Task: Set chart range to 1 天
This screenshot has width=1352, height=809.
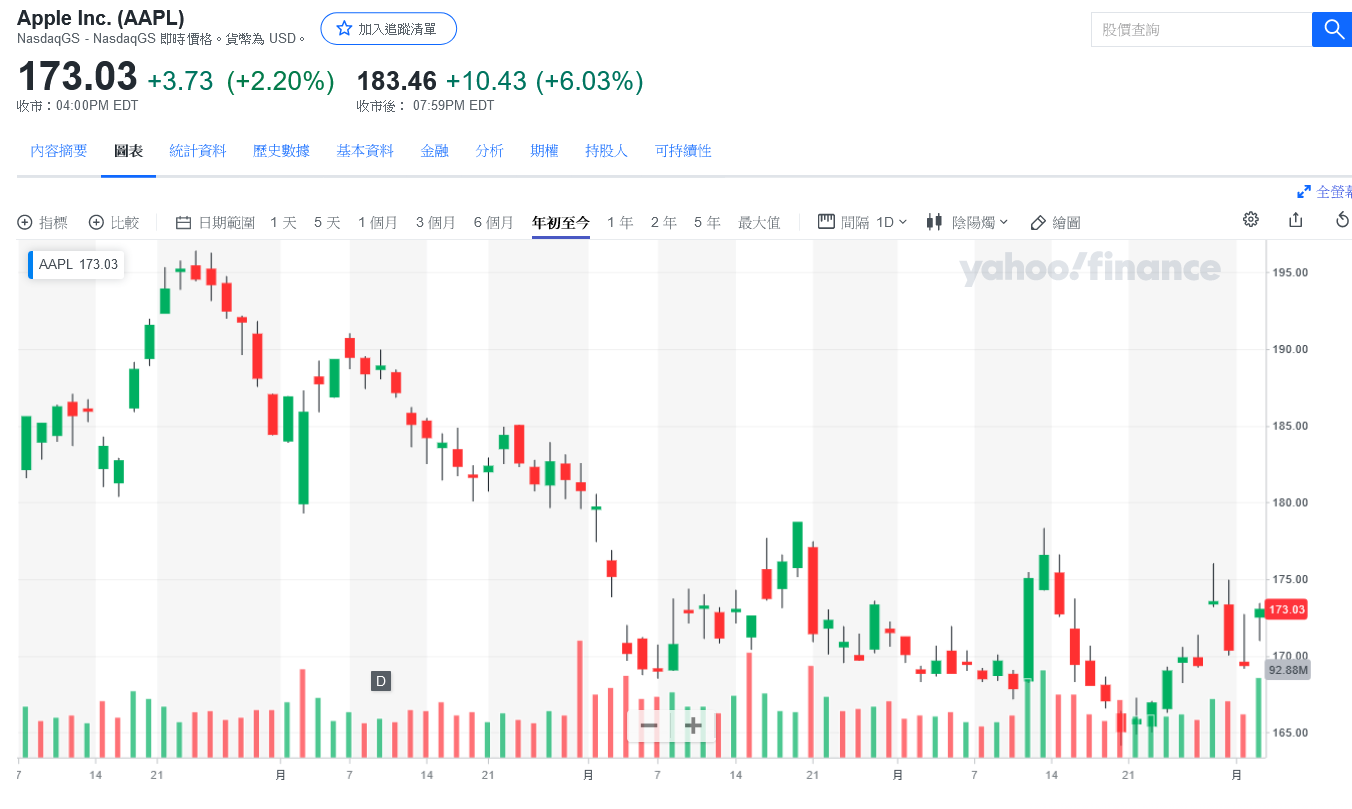Action: tap(283, 222)
